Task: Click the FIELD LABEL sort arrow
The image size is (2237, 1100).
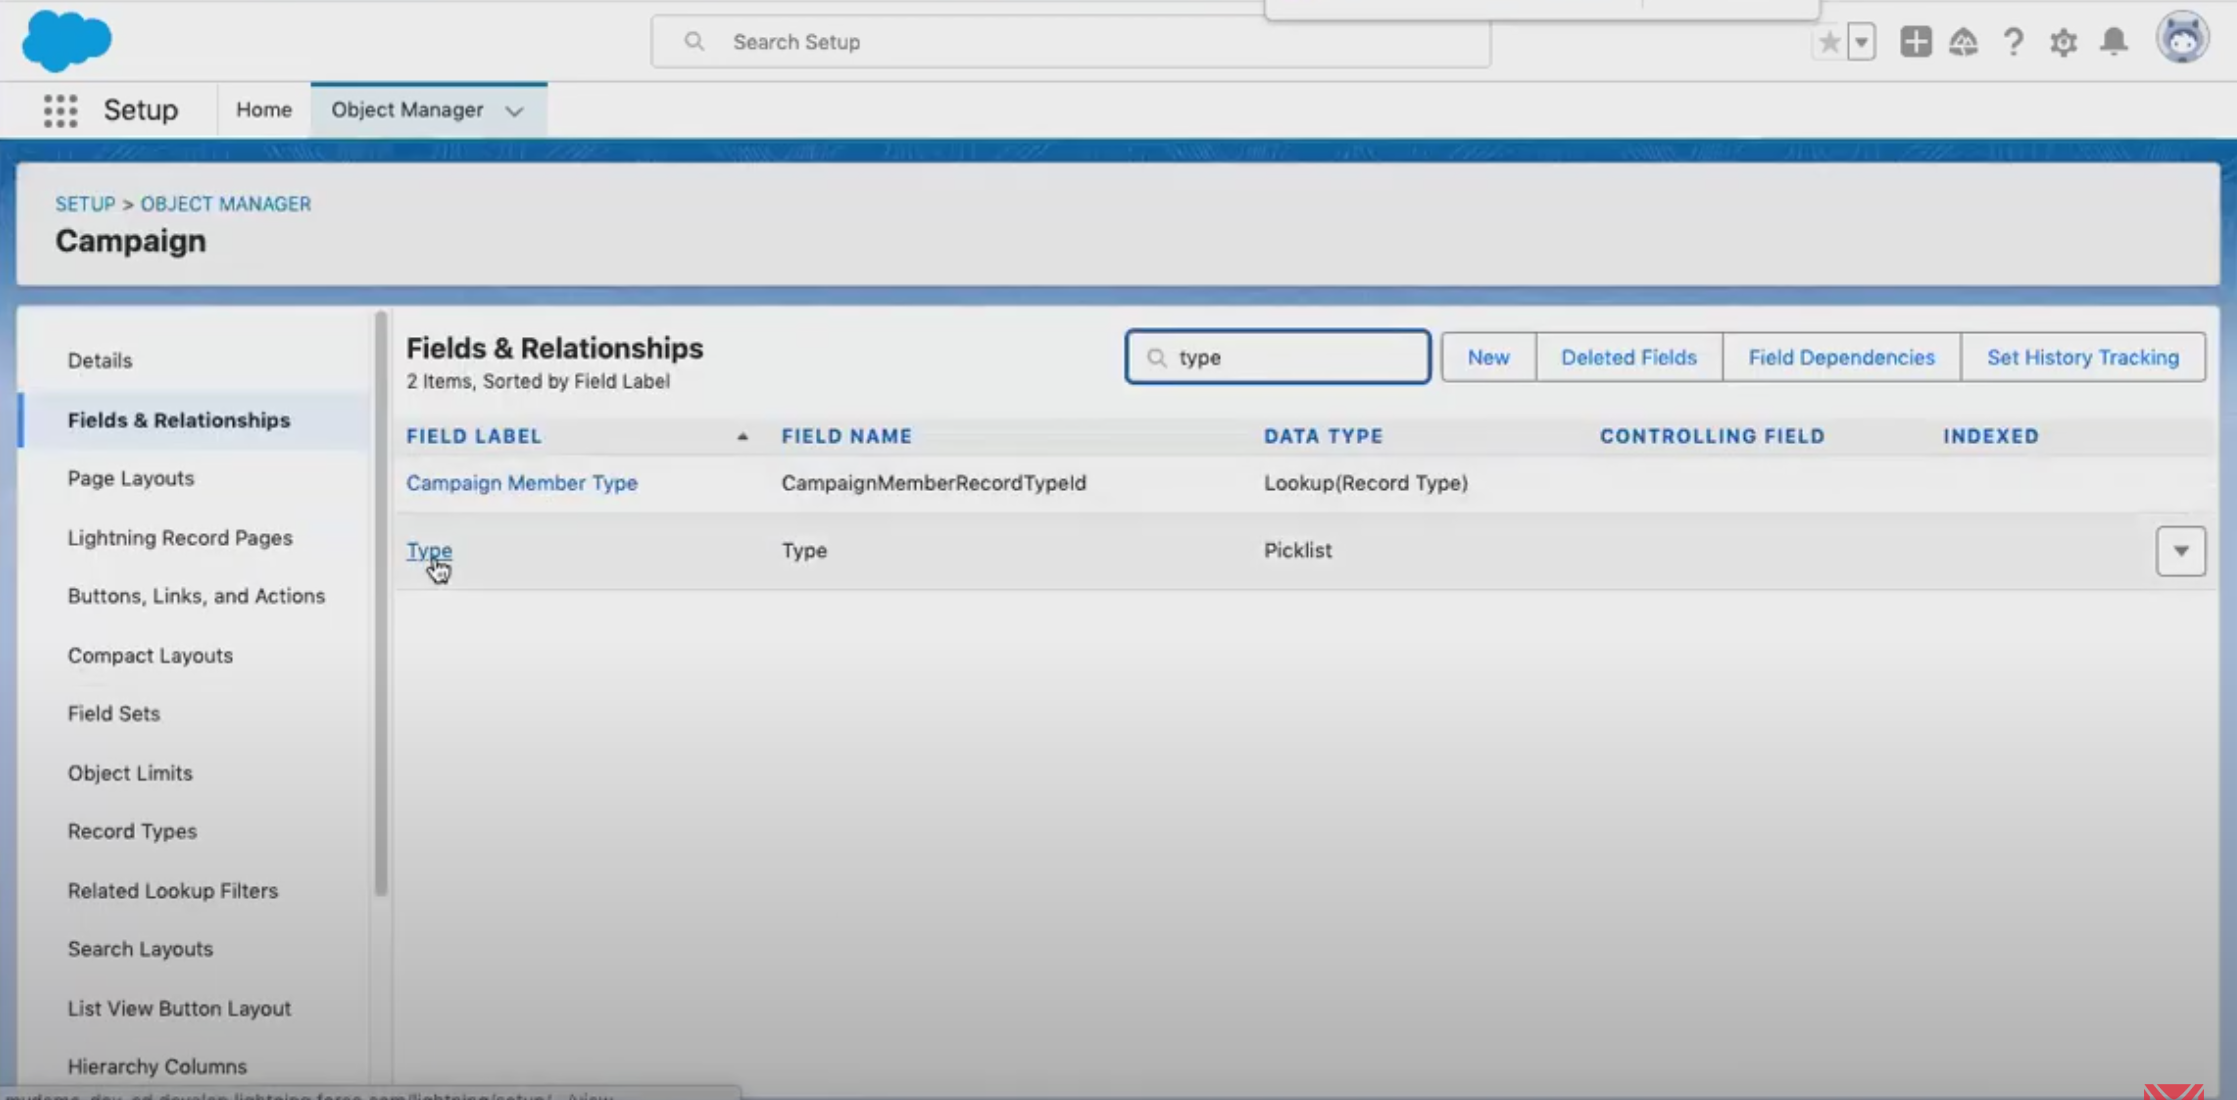Action: [x=742, y=436]
